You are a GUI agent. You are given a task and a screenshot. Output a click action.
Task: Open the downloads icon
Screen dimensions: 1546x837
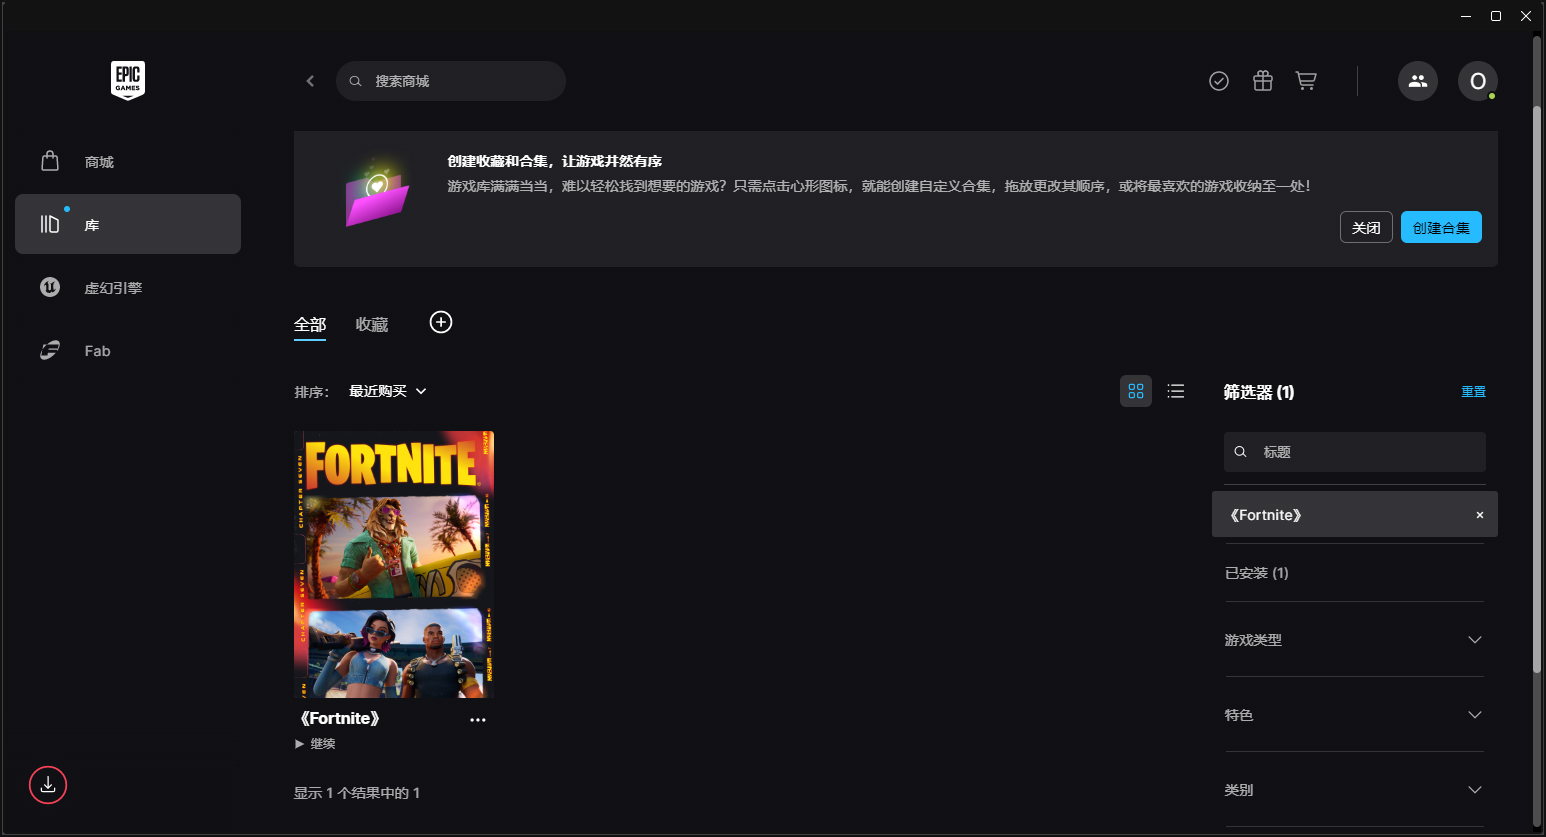click(x=48, y=785)
